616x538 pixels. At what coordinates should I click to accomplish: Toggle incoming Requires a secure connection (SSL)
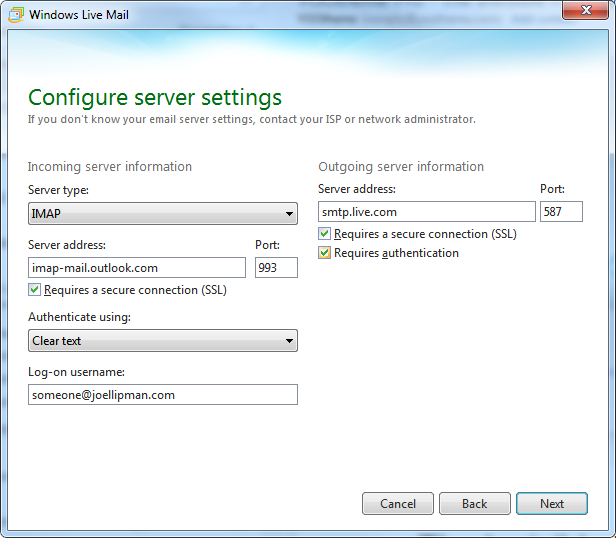[x=35, y=290]
